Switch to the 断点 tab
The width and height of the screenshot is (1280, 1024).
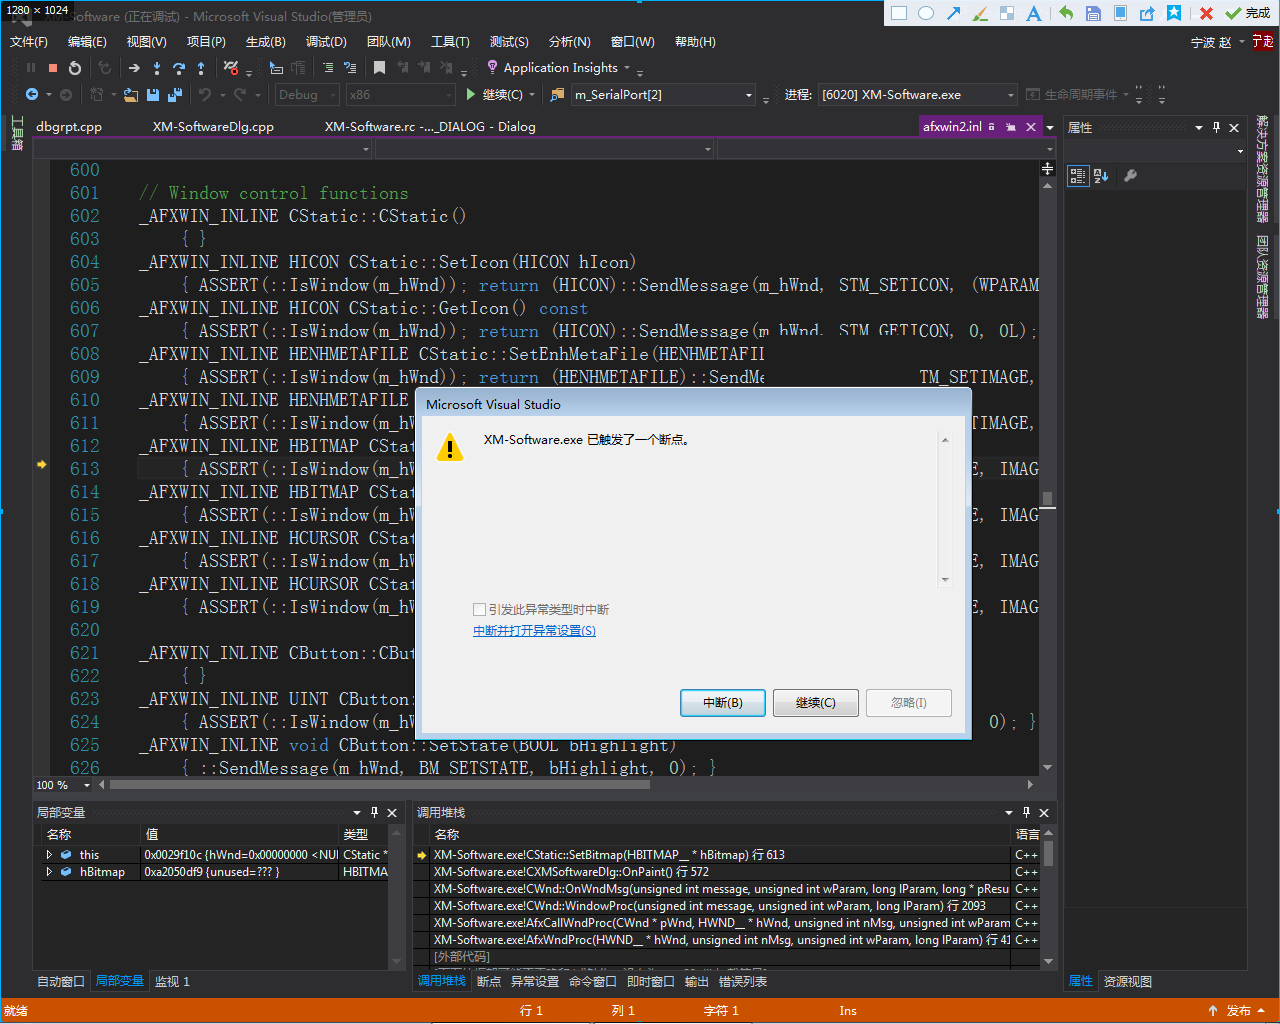point(489,981)
